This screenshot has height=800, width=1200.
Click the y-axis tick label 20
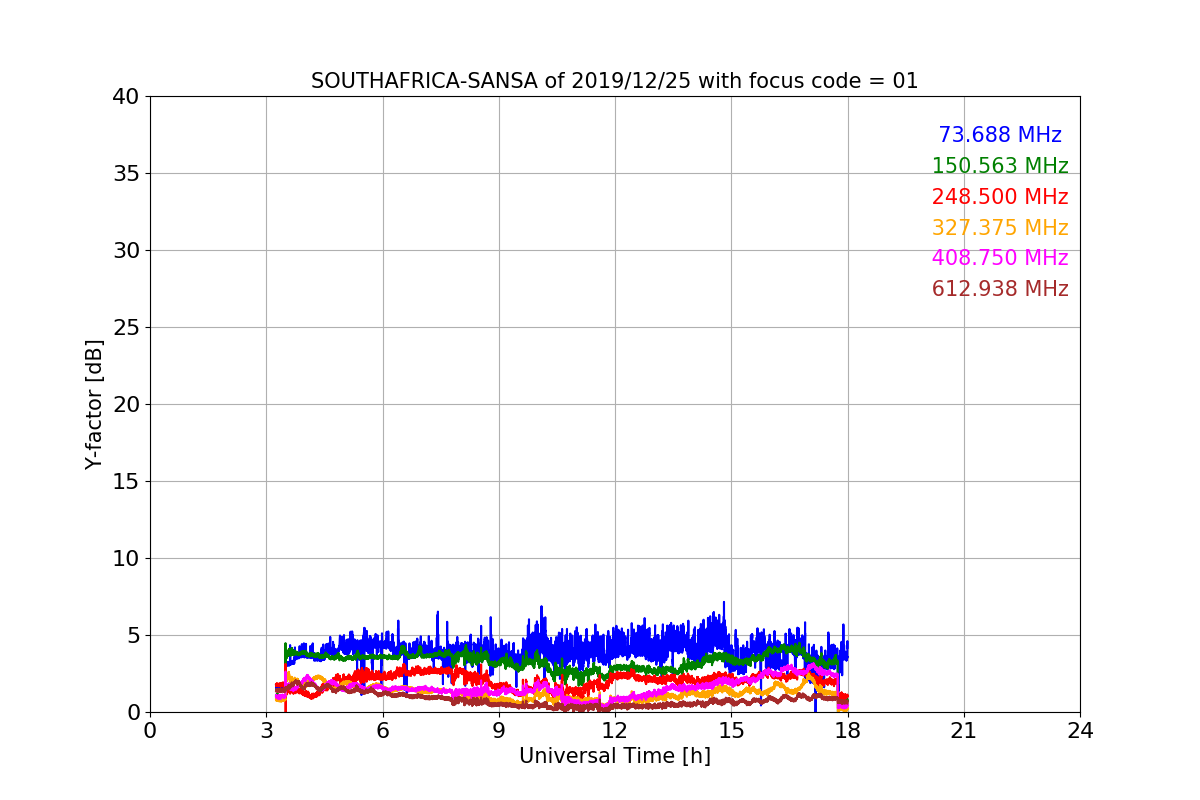coord(126,405)
